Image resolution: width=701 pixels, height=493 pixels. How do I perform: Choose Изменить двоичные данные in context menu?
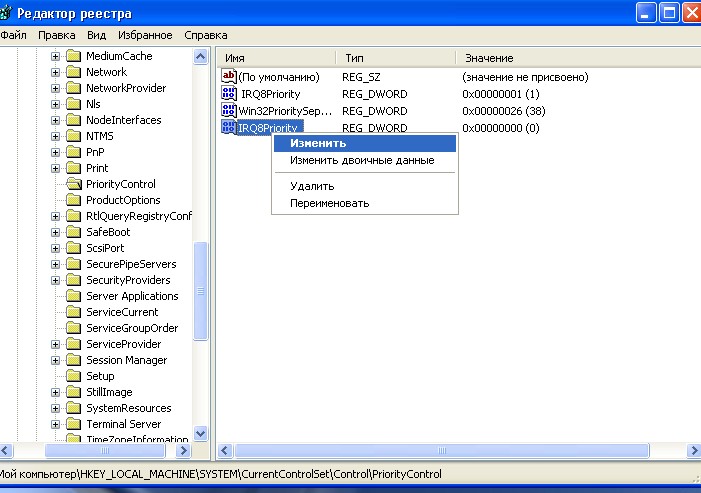click(365, 160)
